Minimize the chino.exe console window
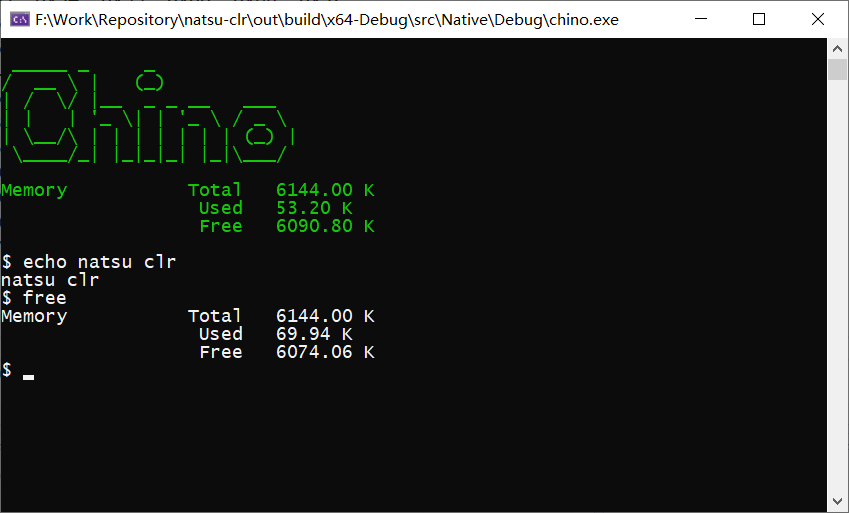The width and height of the screenshot is (849, 513). (x=711, y=19)
